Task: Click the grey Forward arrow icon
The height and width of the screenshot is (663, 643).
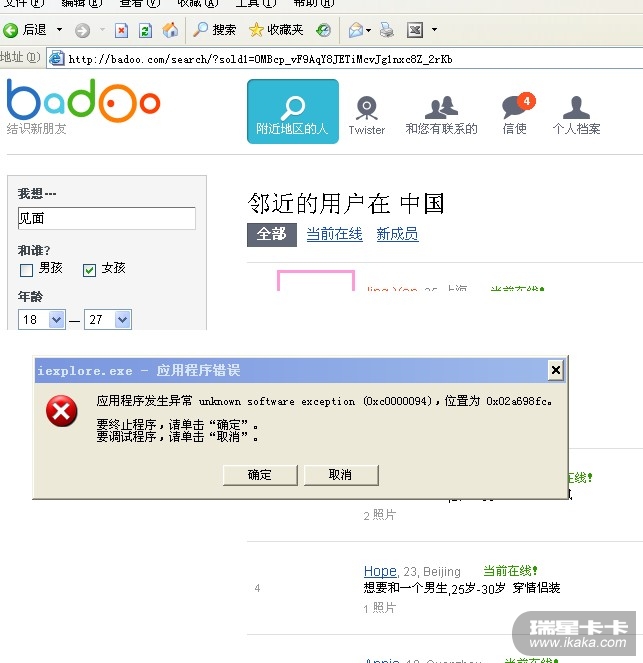Action: pyautogui.click(x=82, y=30)
